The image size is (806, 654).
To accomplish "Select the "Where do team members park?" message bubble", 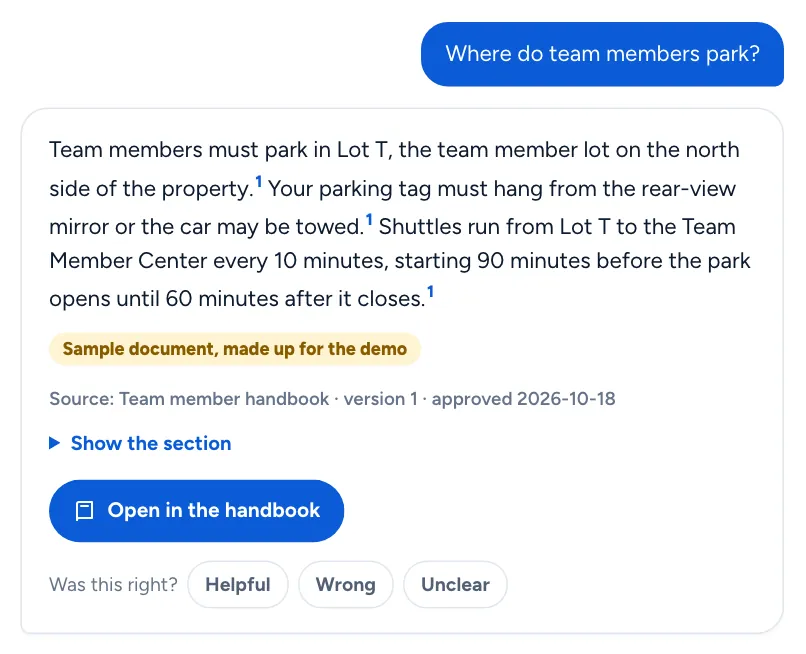I will 602,54.
